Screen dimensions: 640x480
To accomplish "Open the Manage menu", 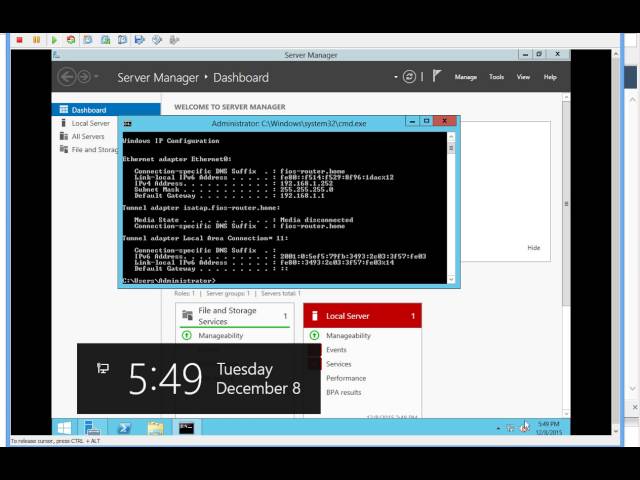I will (466, 77).
